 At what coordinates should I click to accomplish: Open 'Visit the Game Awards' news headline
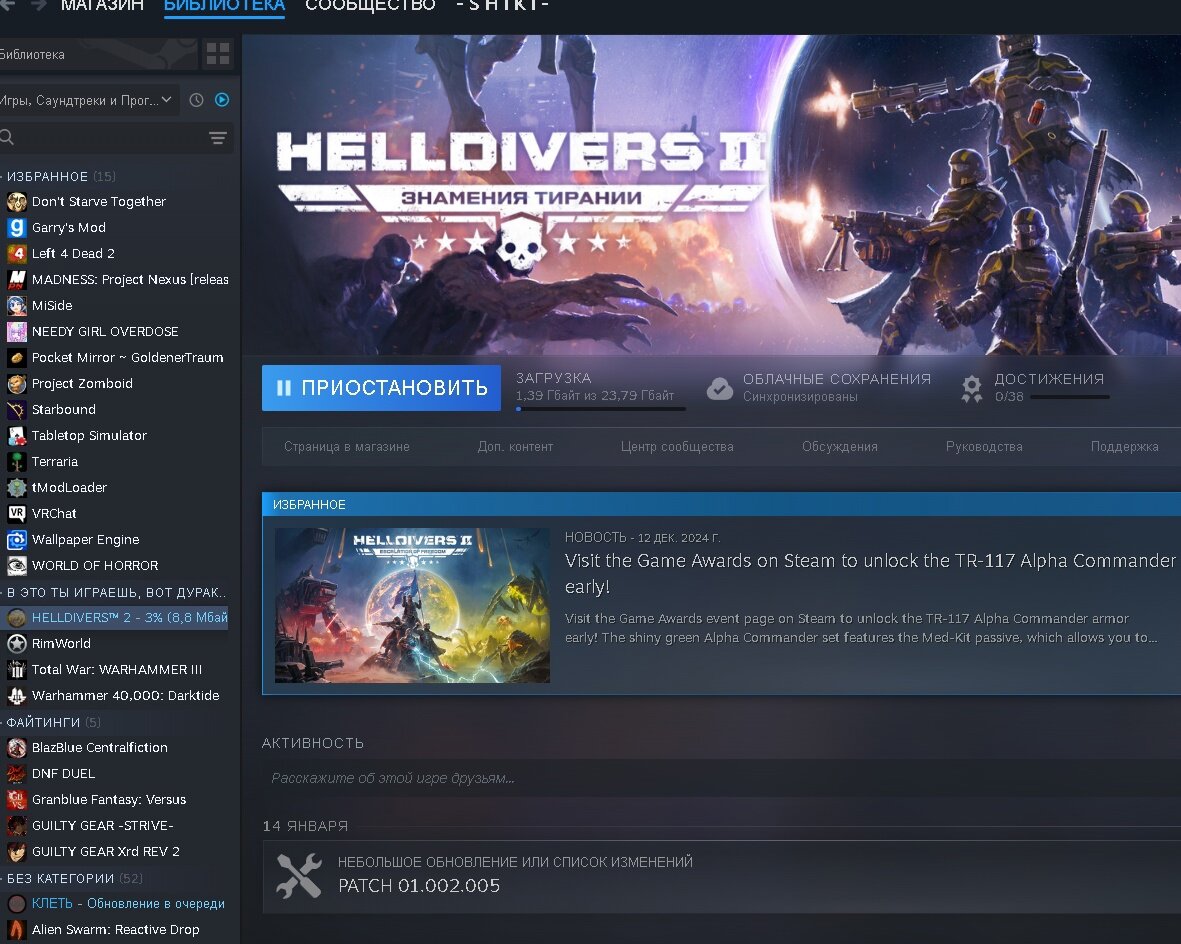tap(870, 573)
